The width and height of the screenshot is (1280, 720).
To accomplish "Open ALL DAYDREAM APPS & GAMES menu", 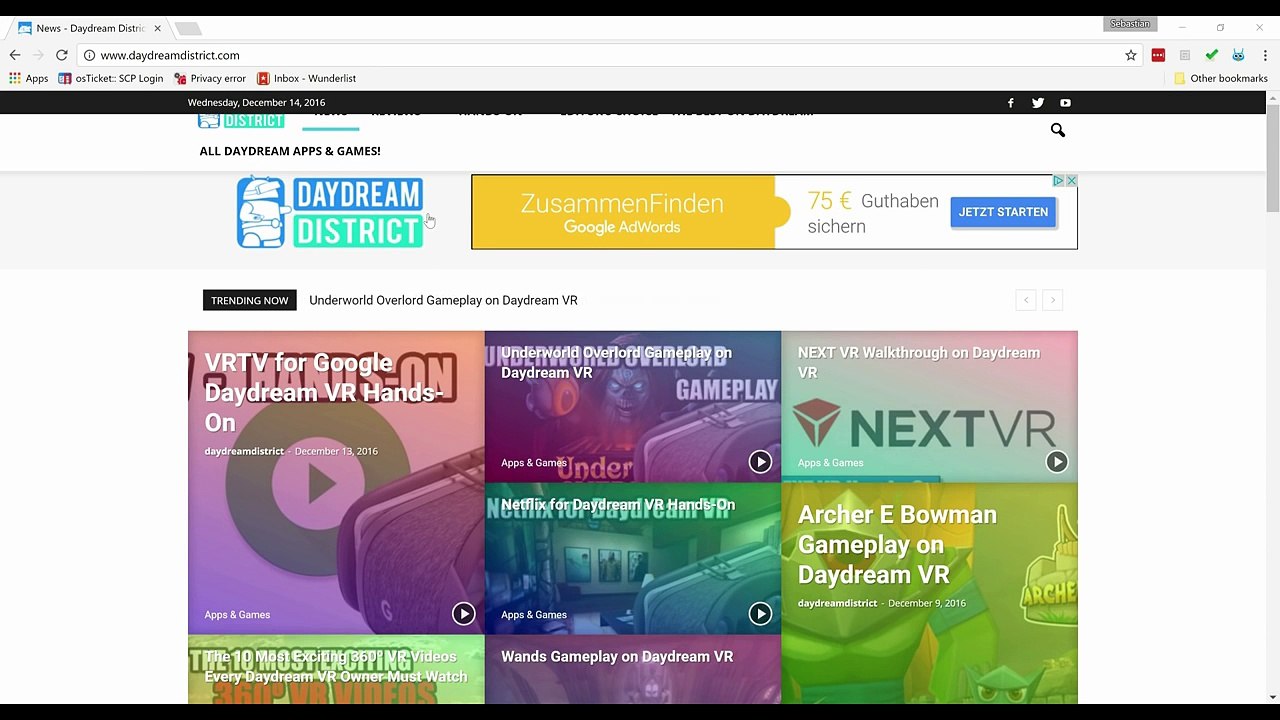I will coord(290,151).
